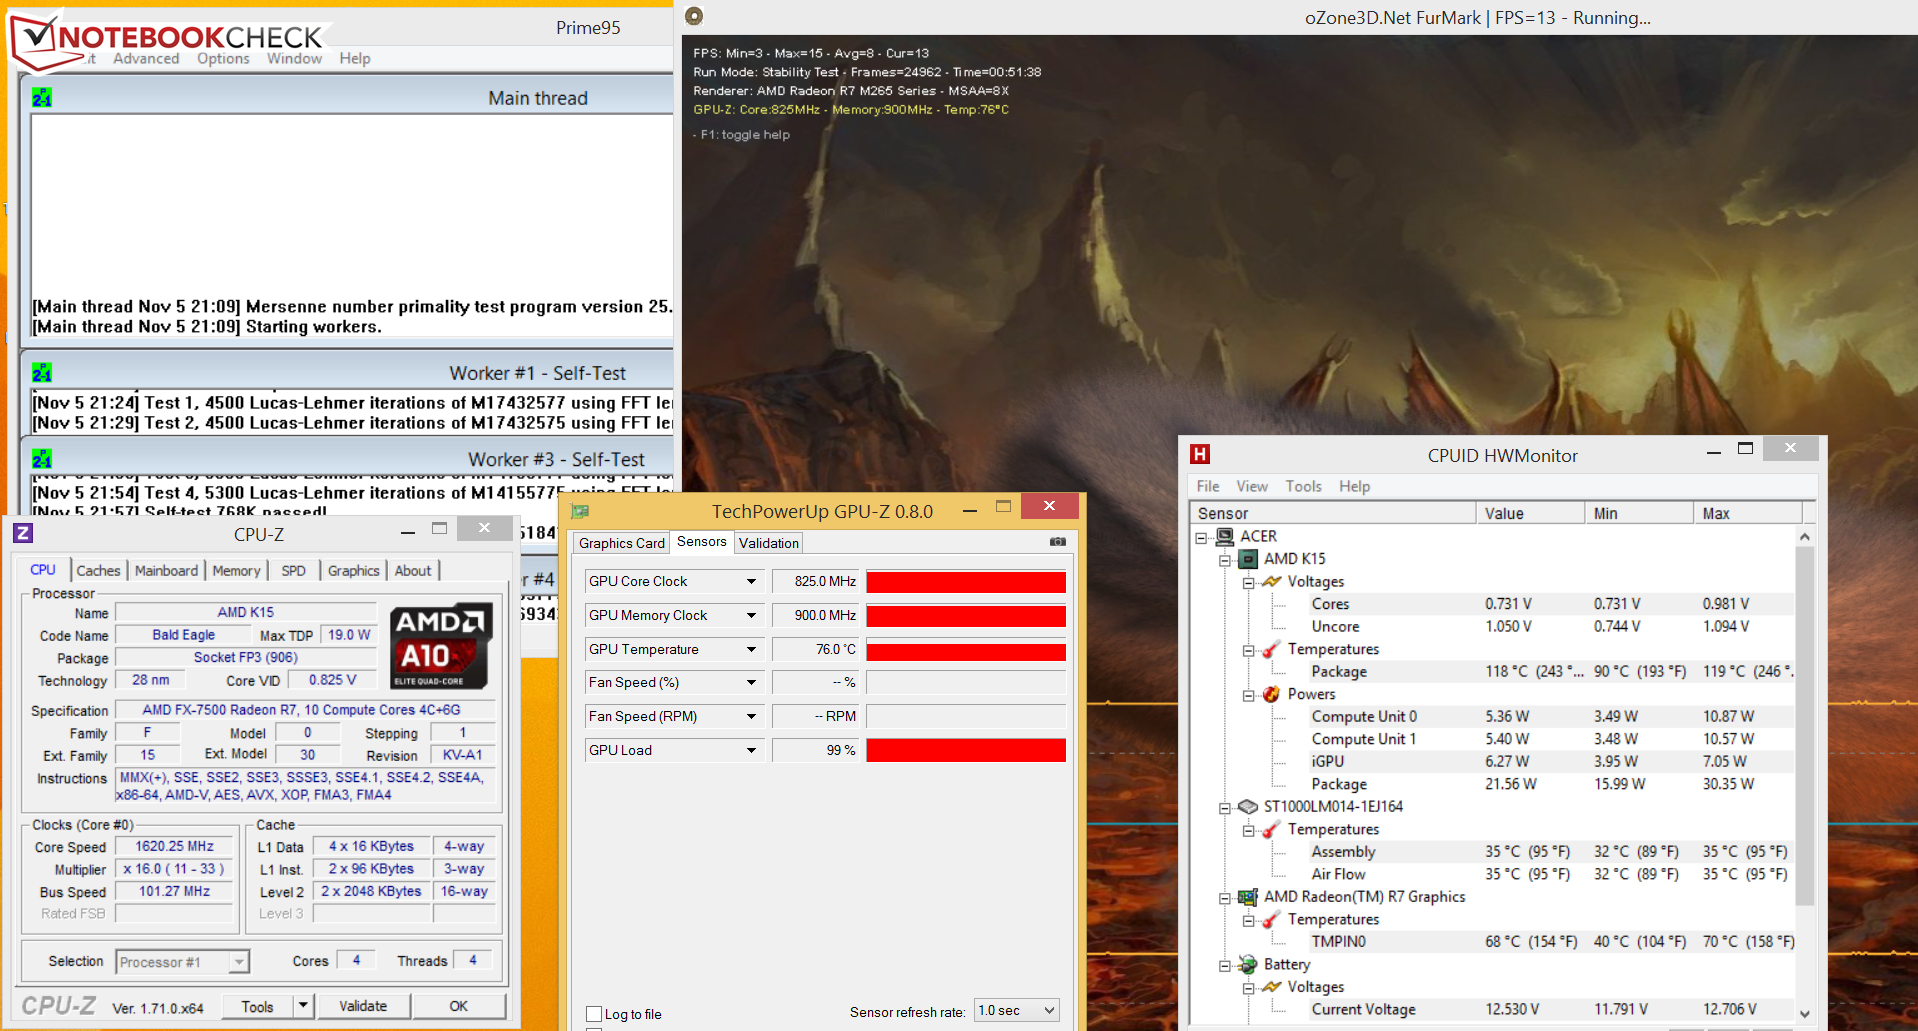The image size is (1918, 1031).
Task: Click the AMD K15 chip icon in HWMonitor
Action: [x=1249, y=559]
